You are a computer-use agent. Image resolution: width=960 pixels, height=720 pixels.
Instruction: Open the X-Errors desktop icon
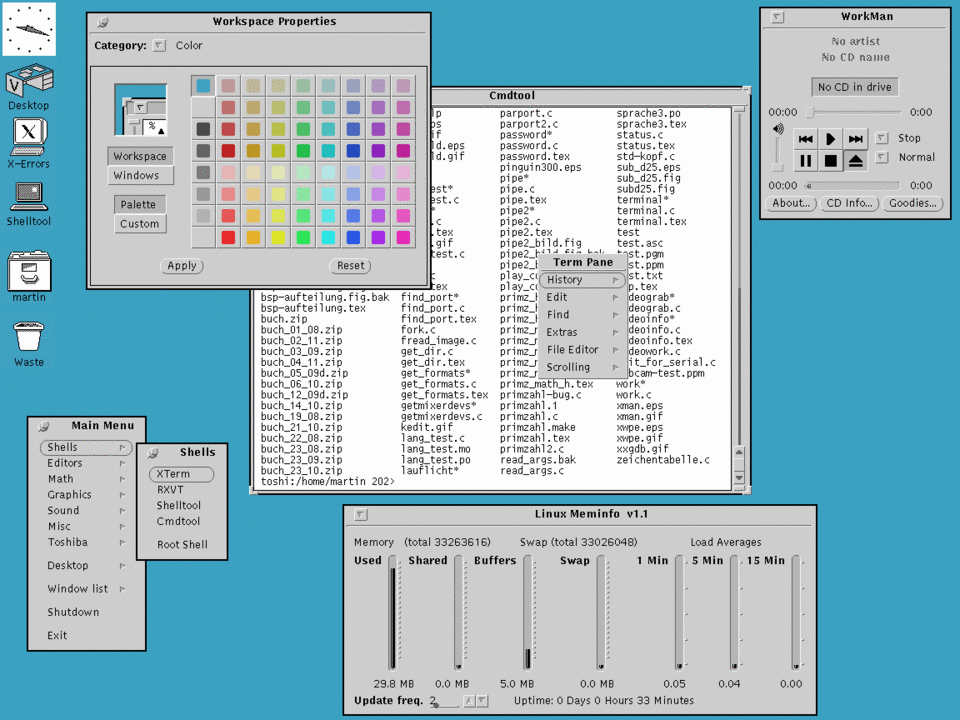[28, 135]
